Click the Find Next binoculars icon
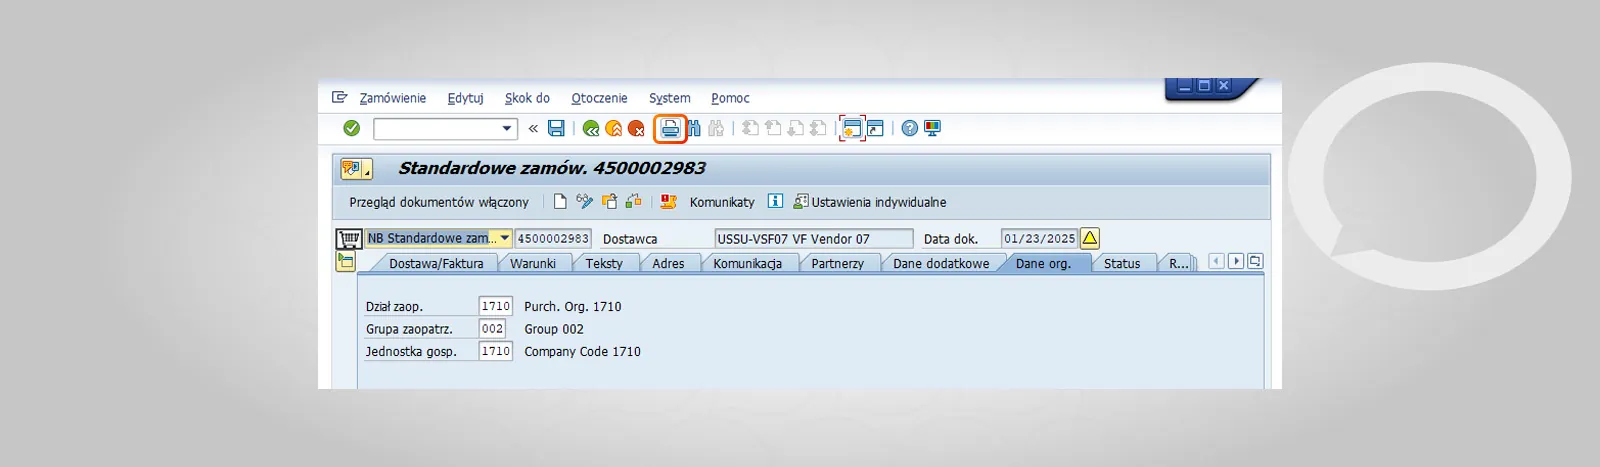Screen dimensions: 1600x467 (716, 128)
